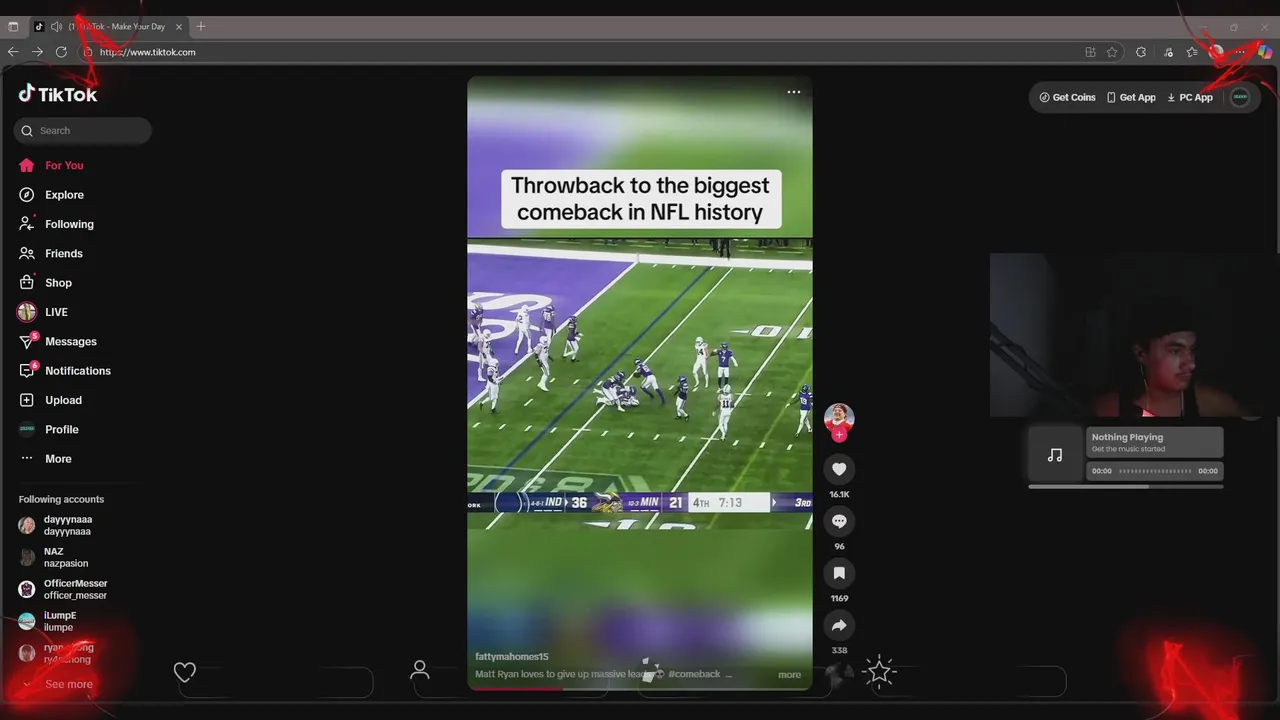Image resolution: width=1280 pixels, height=720 pixels.
Task: Click the TikTok logo
Action: [58, 94]
